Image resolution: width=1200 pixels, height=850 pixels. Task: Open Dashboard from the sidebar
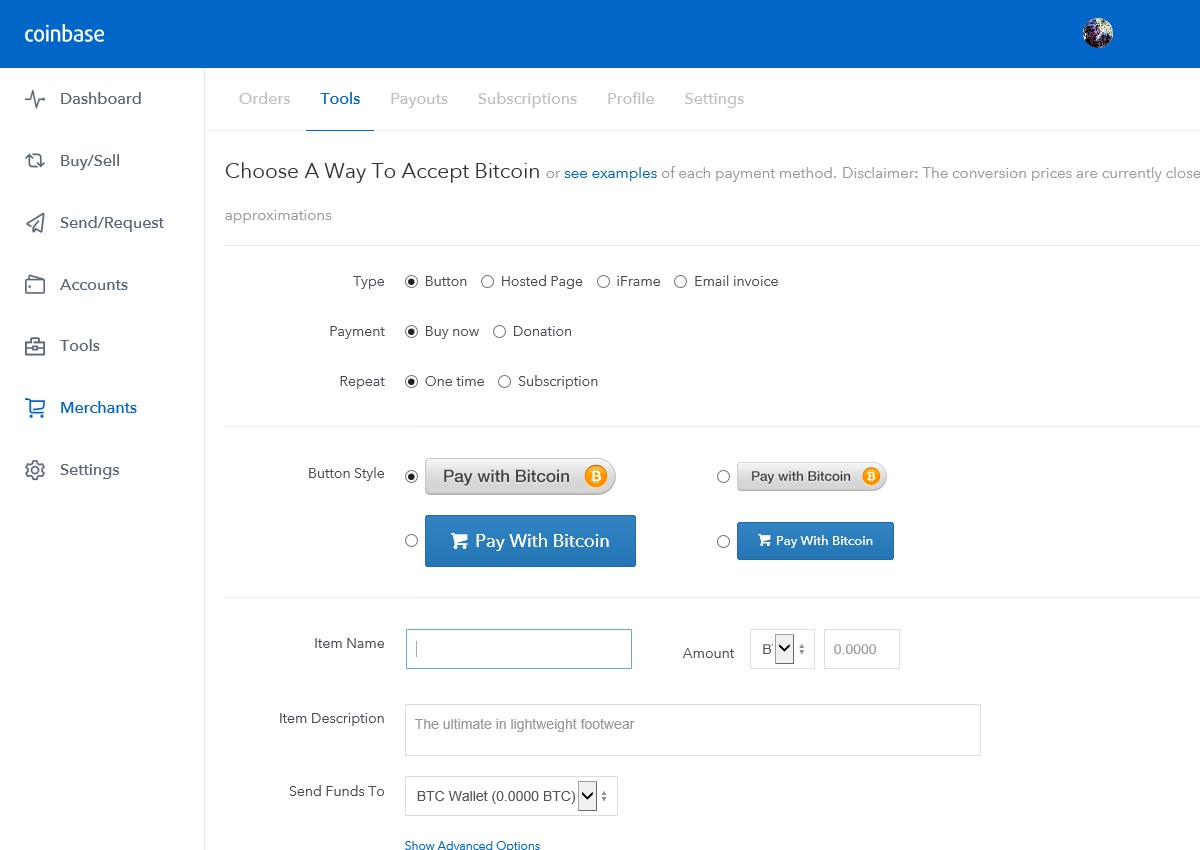coord(100,99)
